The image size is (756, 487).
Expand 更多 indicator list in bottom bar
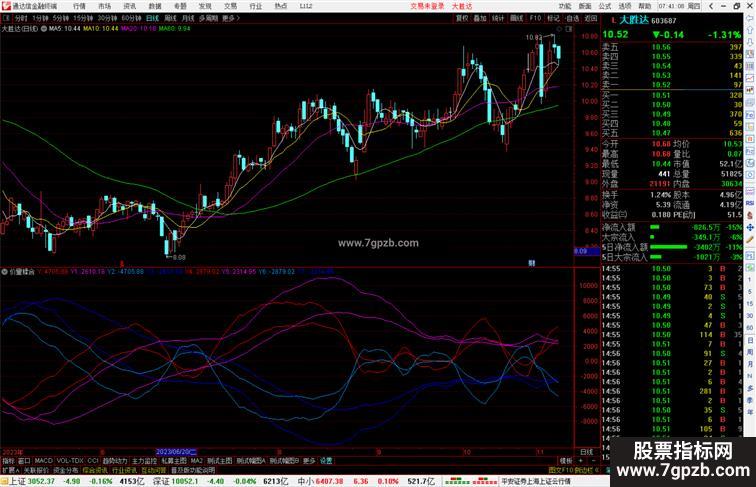pyautogui.click(x=309, y=461)
